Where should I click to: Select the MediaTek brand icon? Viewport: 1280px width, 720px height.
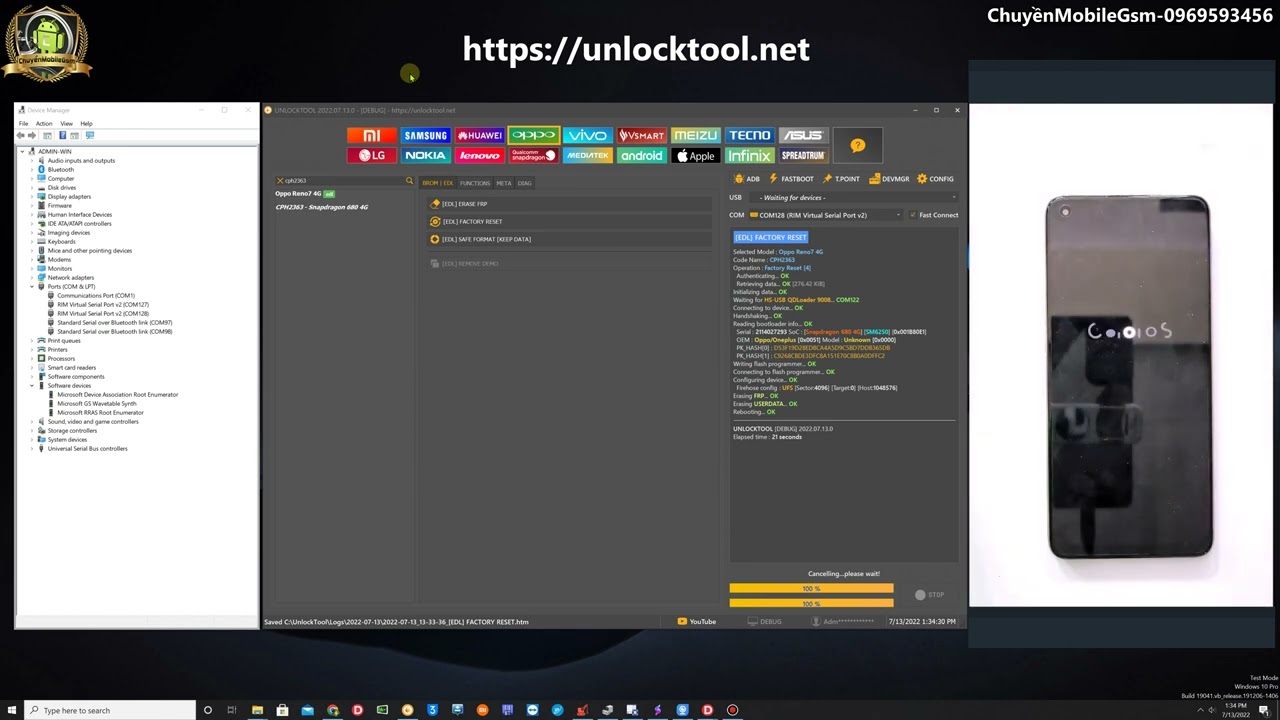[x=587, y=155]
